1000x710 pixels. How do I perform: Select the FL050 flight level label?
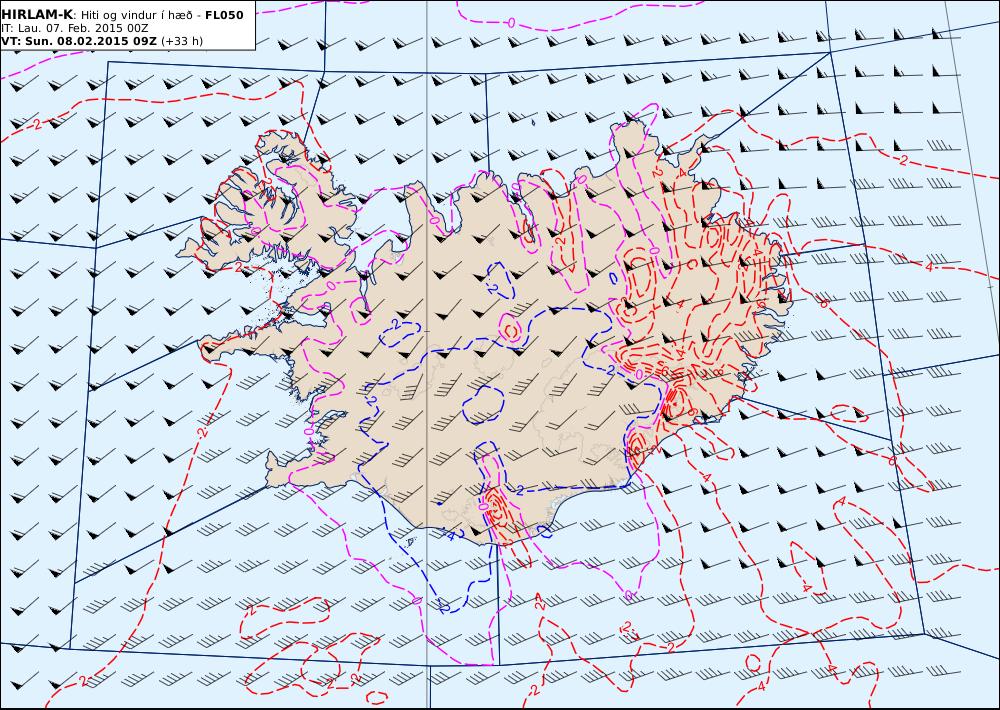pos(224,15)
